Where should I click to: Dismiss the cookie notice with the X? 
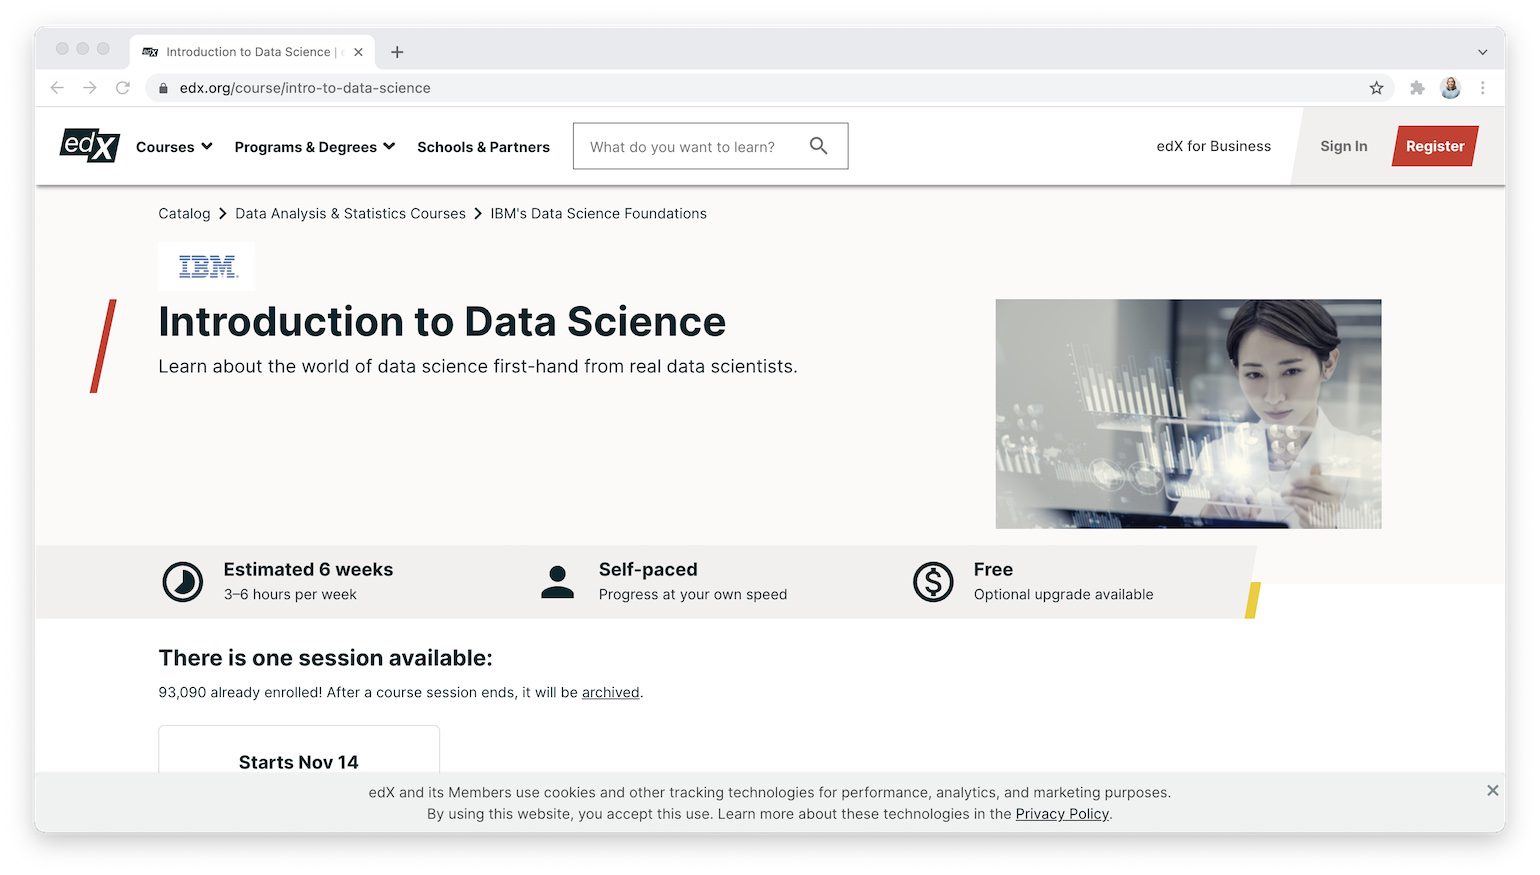(1491, 790)
